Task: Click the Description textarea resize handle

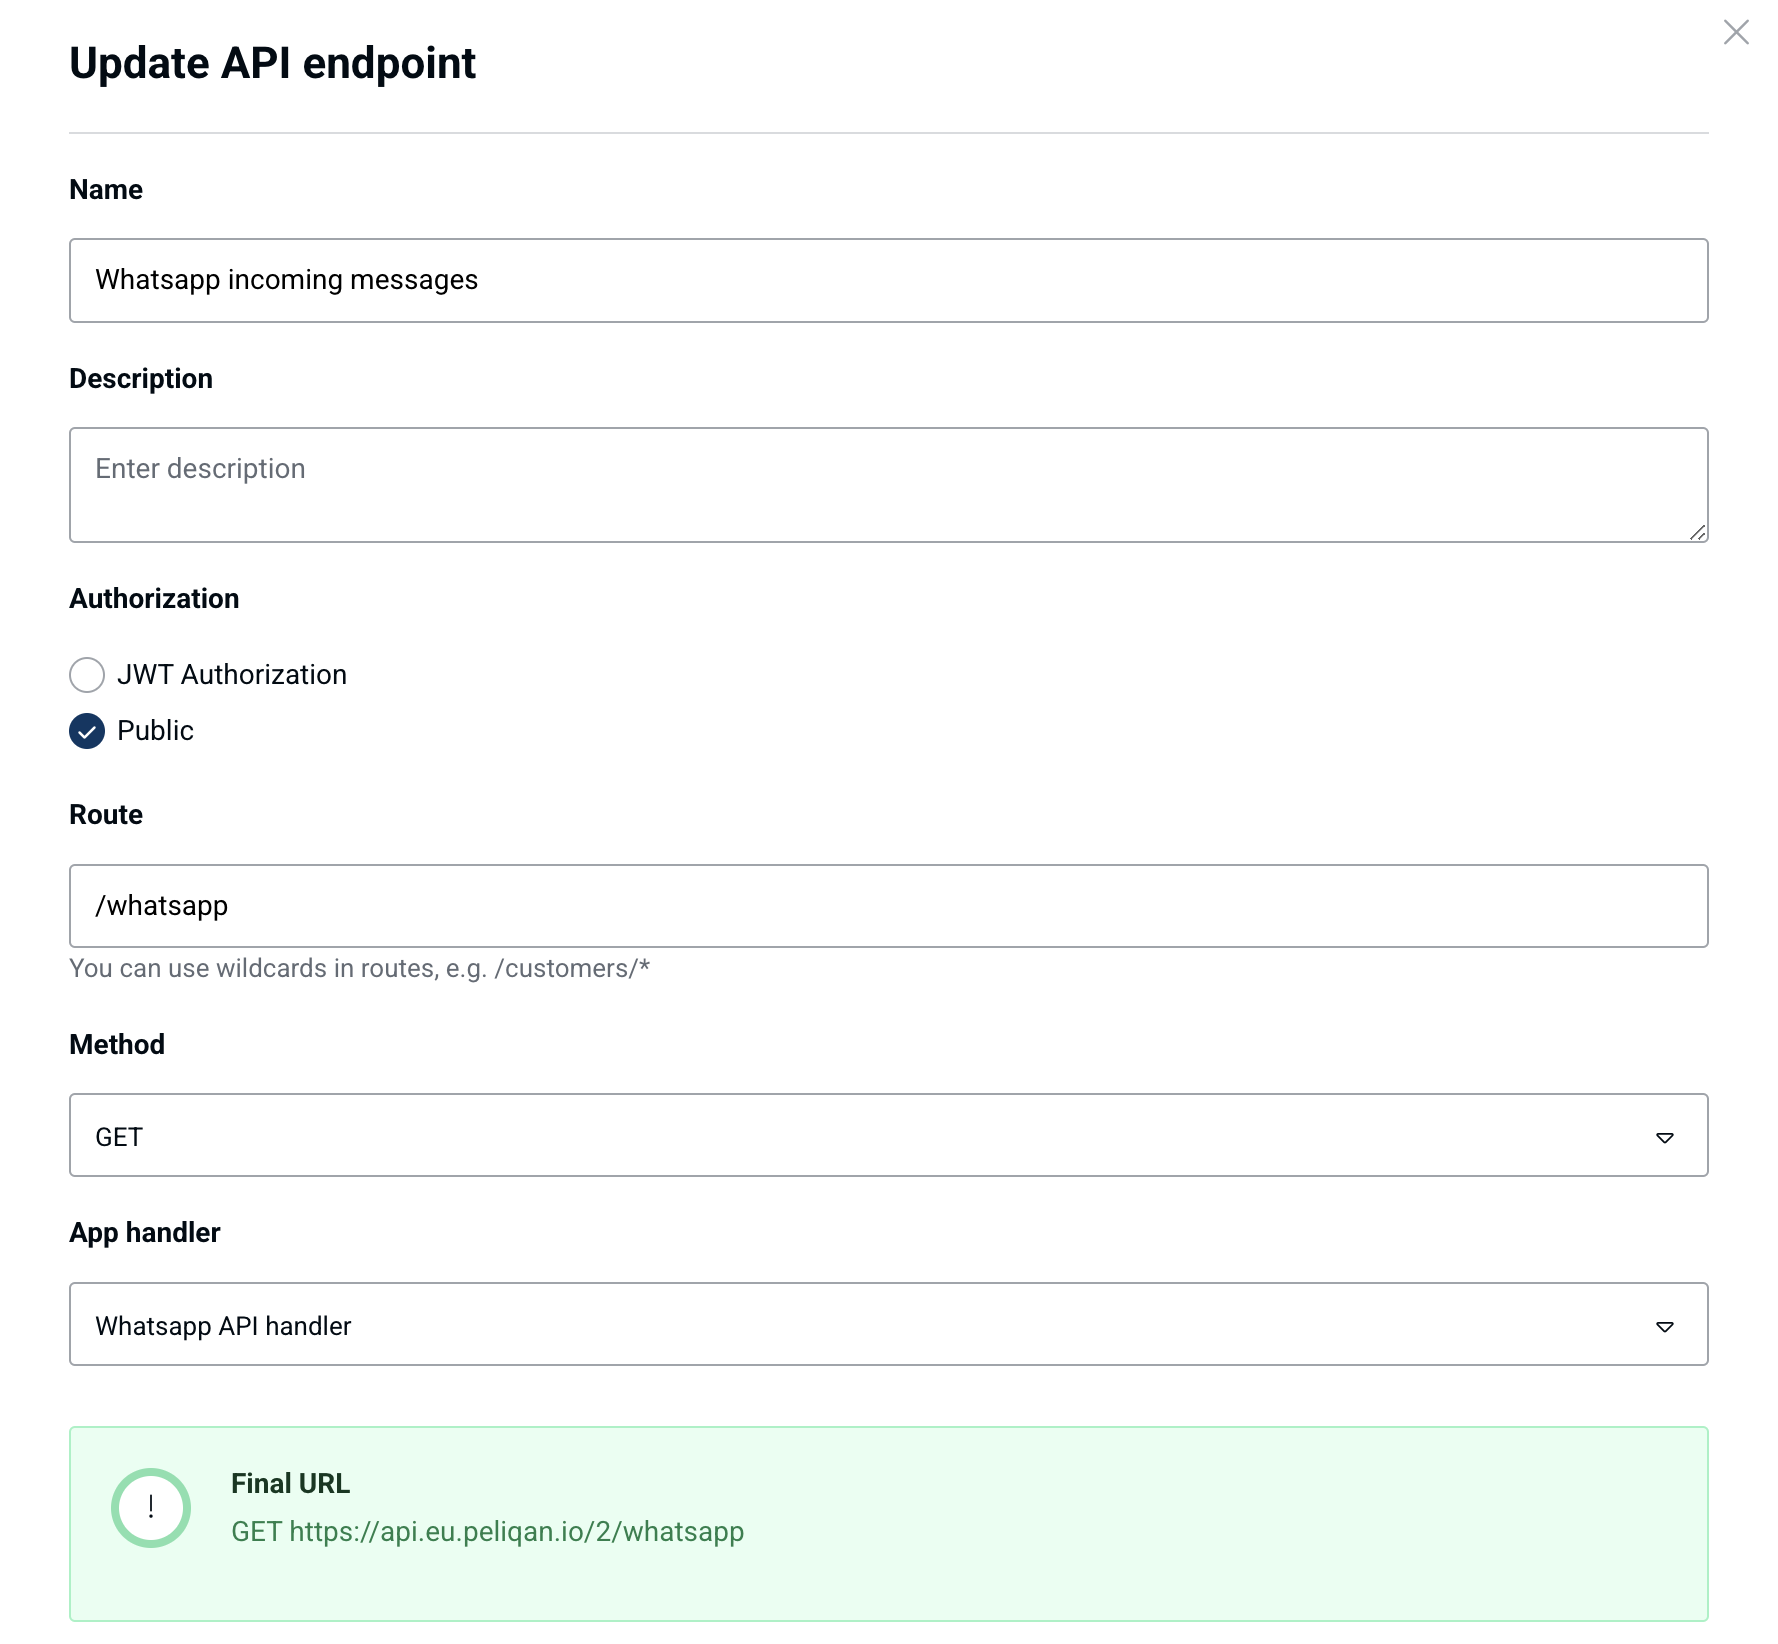Action: click(x=1697, y=532)
